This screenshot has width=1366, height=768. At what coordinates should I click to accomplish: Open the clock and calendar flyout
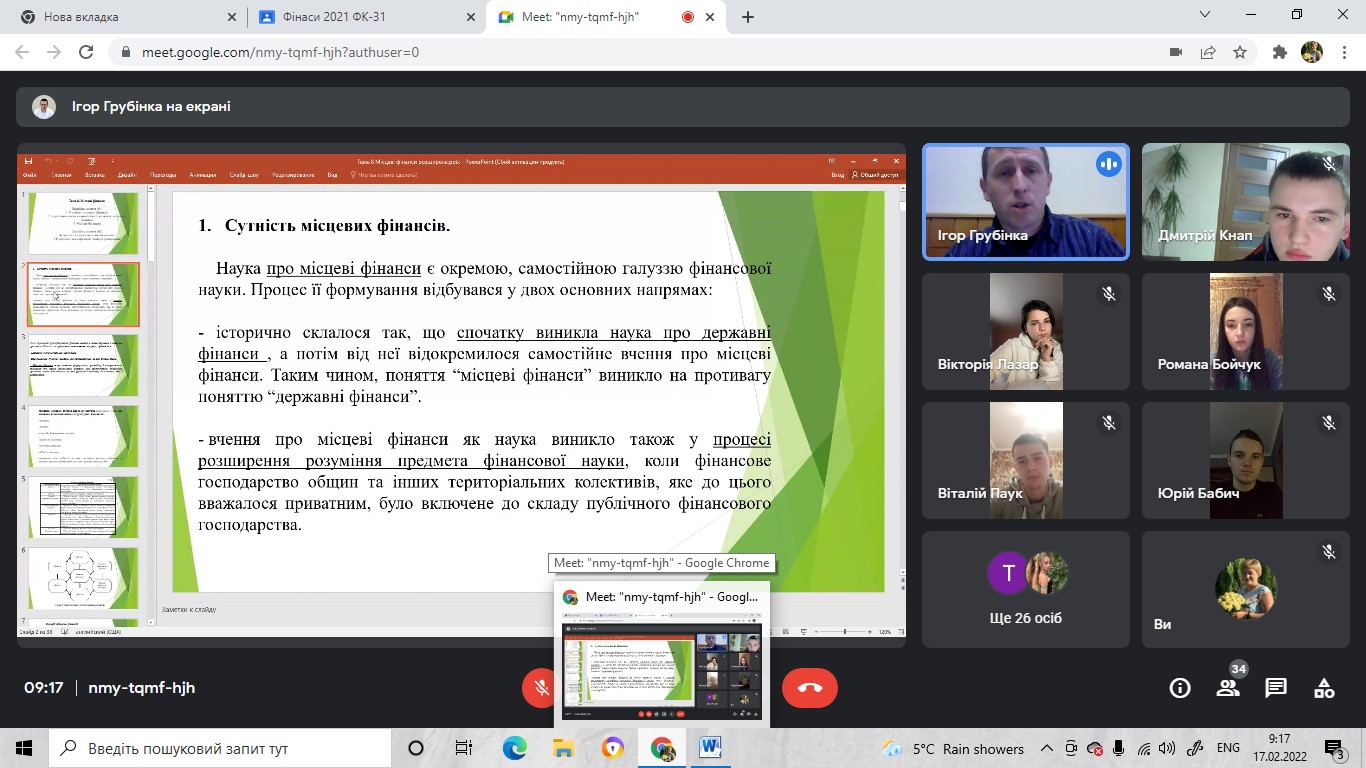point(1280,748)
